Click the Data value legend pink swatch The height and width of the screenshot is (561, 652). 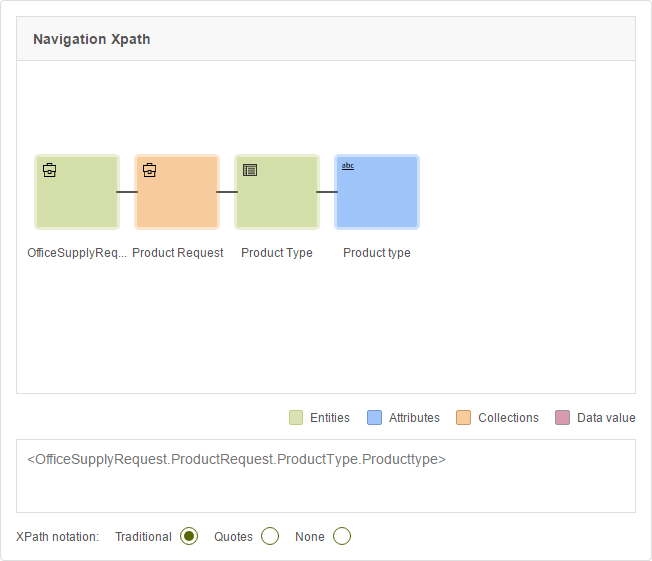[x=562, y=418]
